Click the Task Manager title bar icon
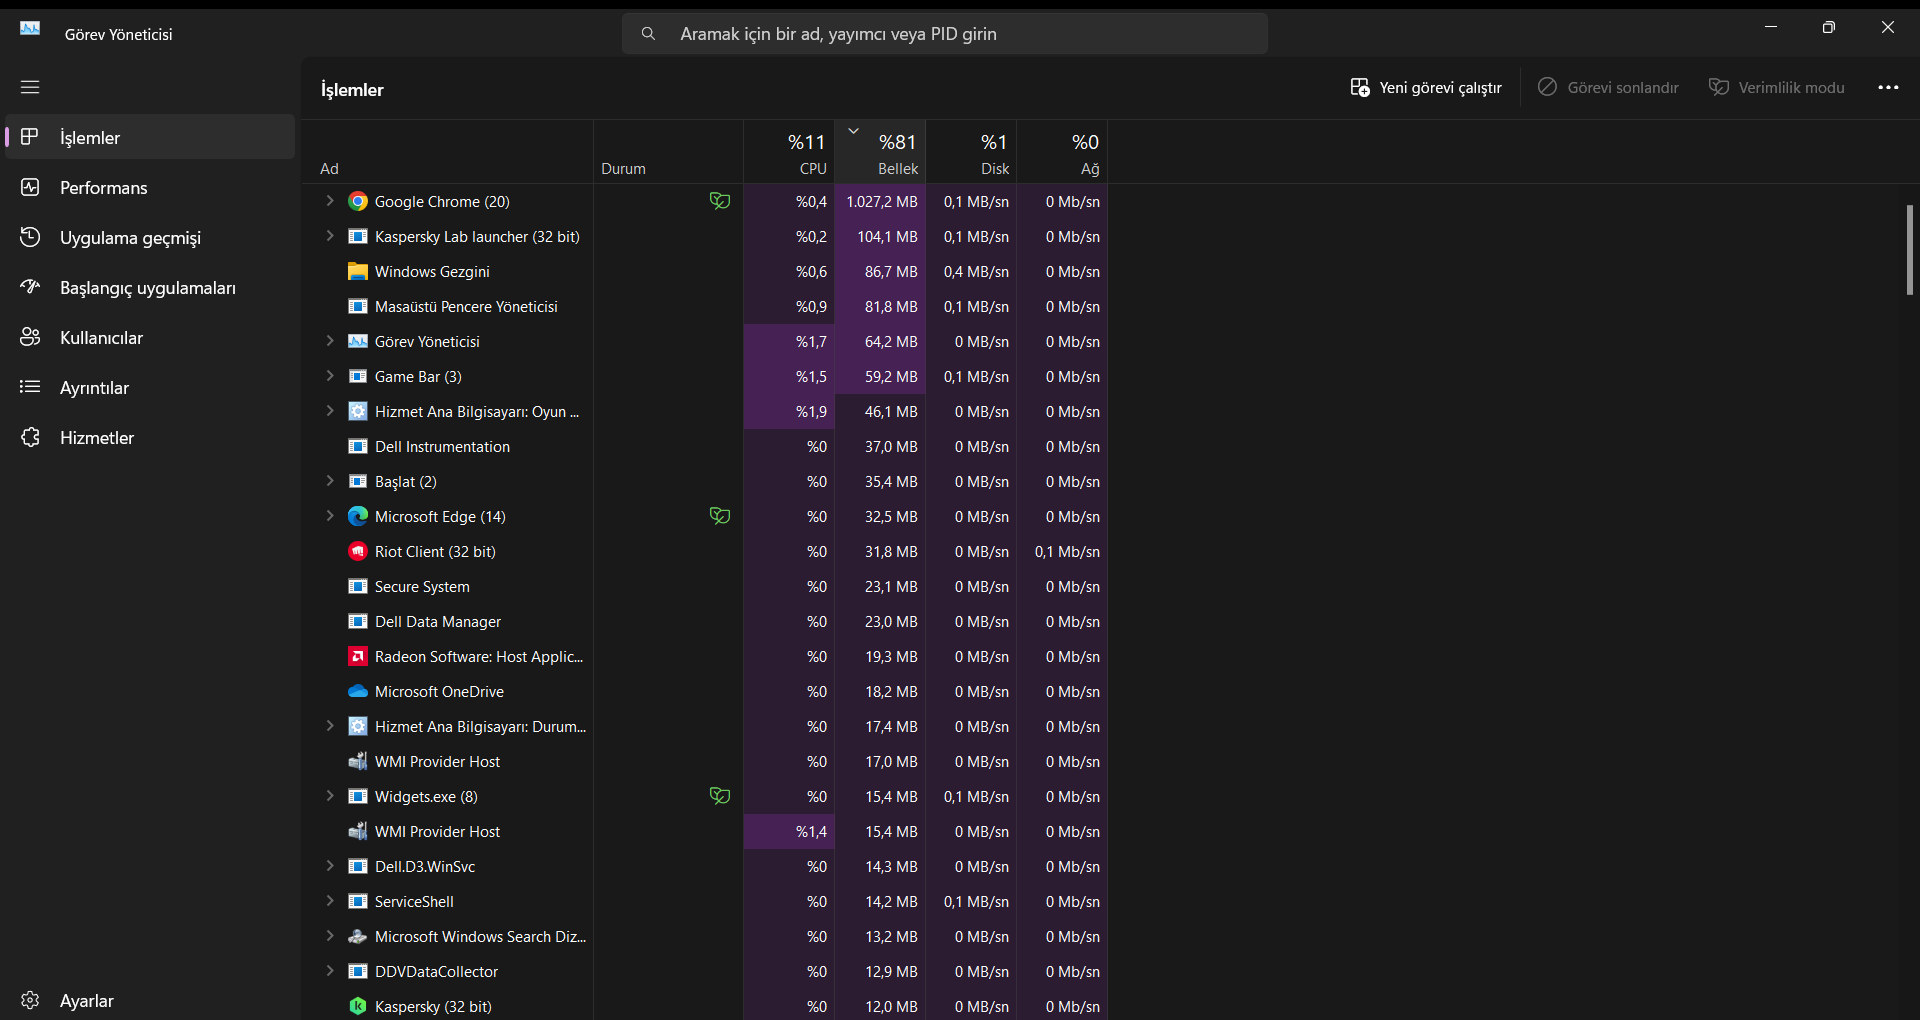The image size is (1920, 1020). coord(30,28)
